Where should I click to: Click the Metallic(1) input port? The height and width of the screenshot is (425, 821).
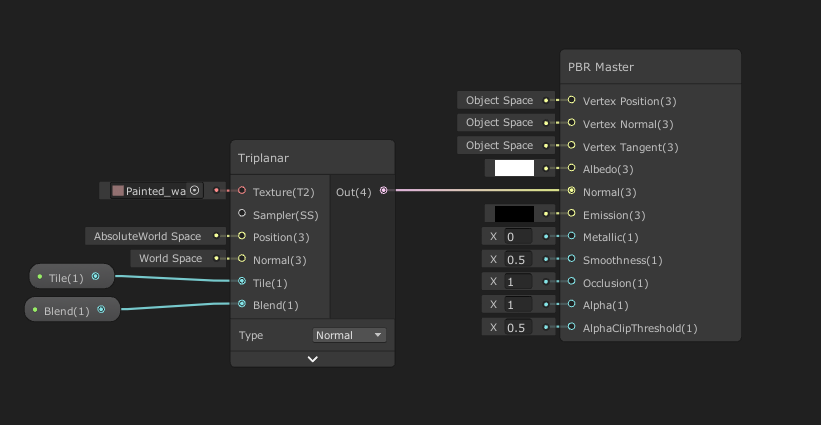point(571,237)
